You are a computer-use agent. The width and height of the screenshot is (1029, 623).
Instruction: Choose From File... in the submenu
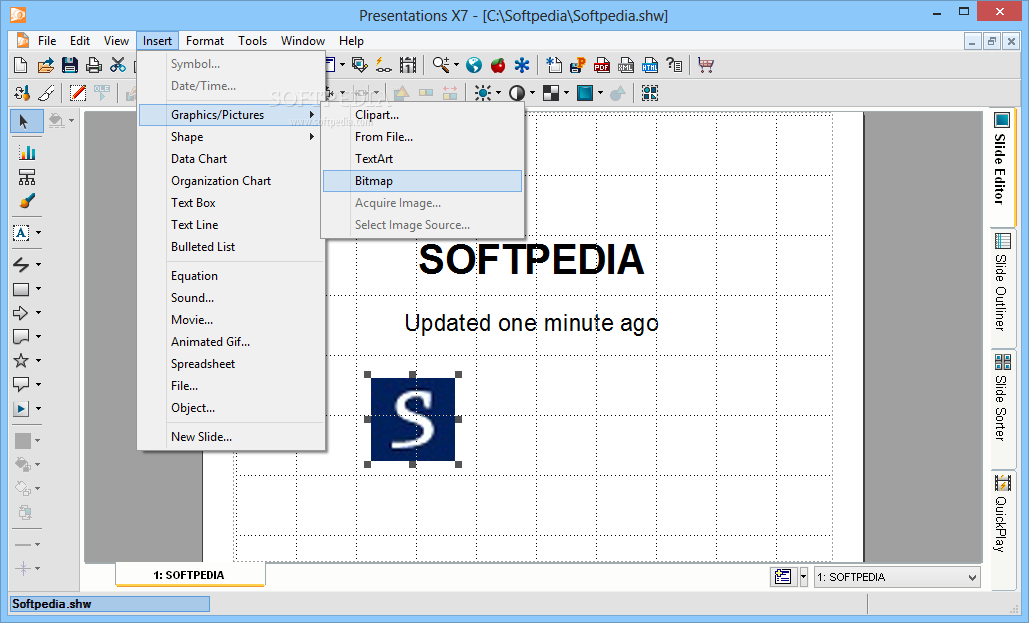coord(423,137)
